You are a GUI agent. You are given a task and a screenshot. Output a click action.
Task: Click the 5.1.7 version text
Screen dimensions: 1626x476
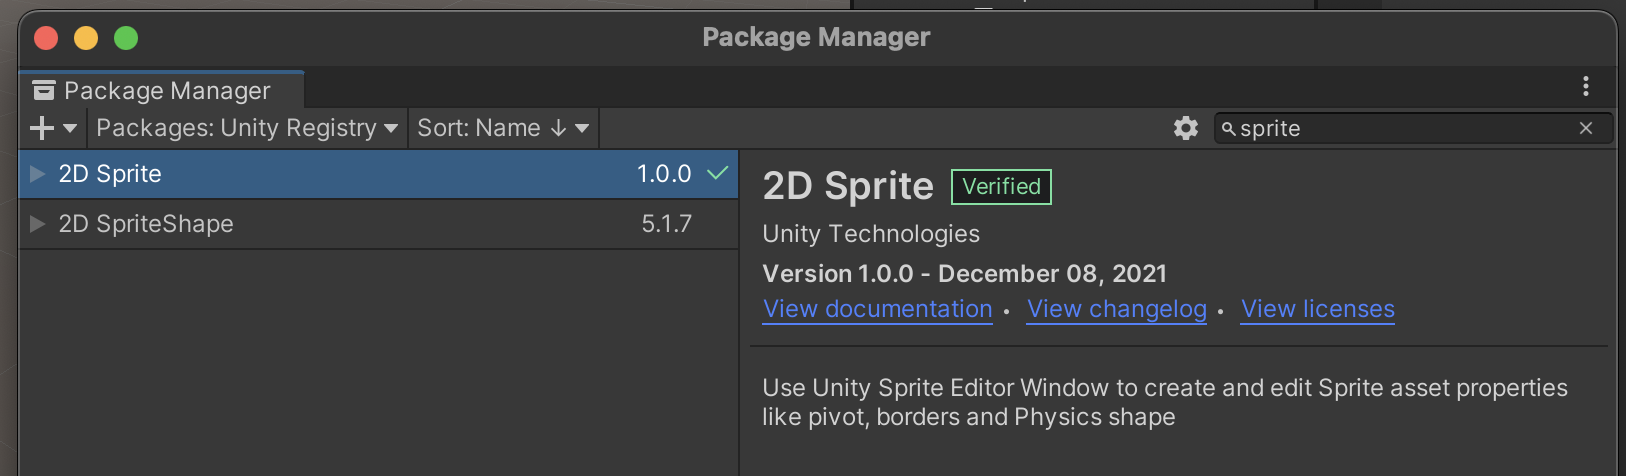[x=666, y=224]
